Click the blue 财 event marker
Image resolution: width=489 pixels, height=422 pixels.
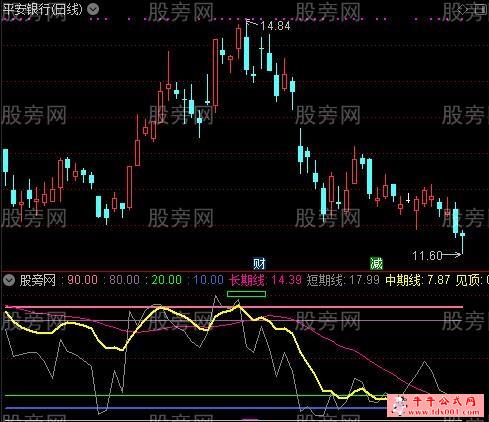259,264
